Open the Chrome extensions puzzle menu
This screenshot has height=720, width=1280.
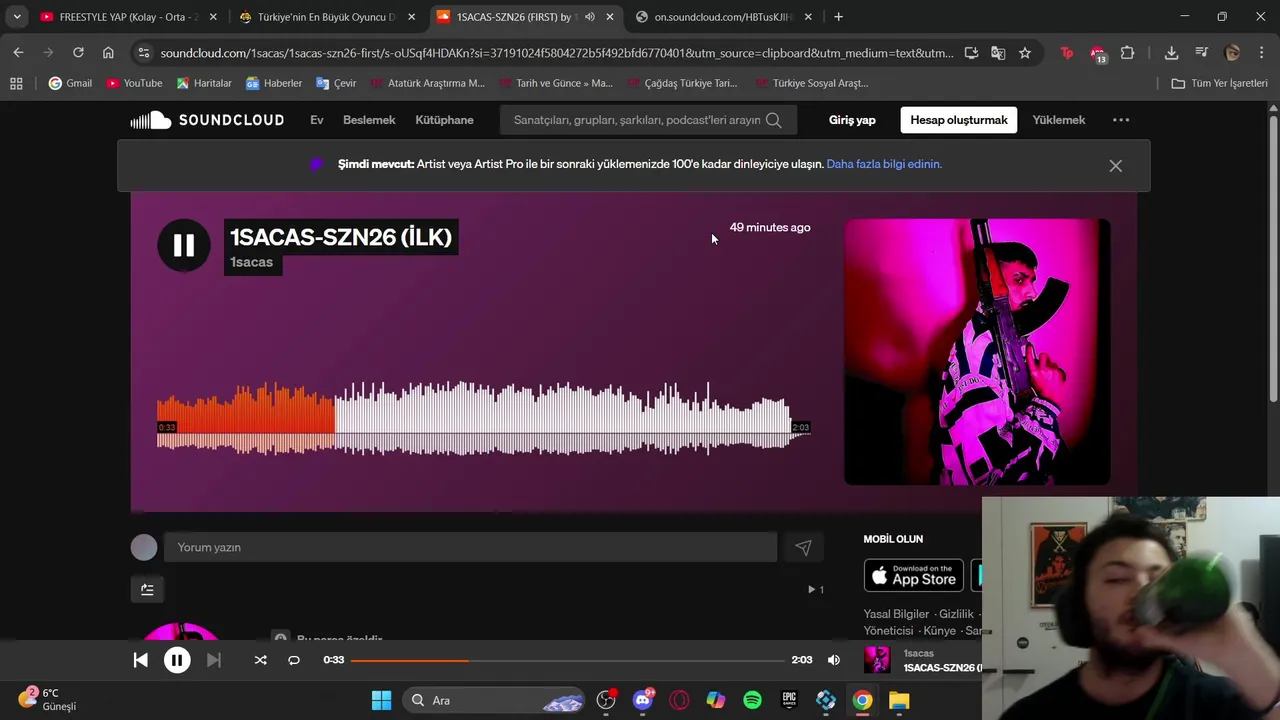click(1128, 53)
